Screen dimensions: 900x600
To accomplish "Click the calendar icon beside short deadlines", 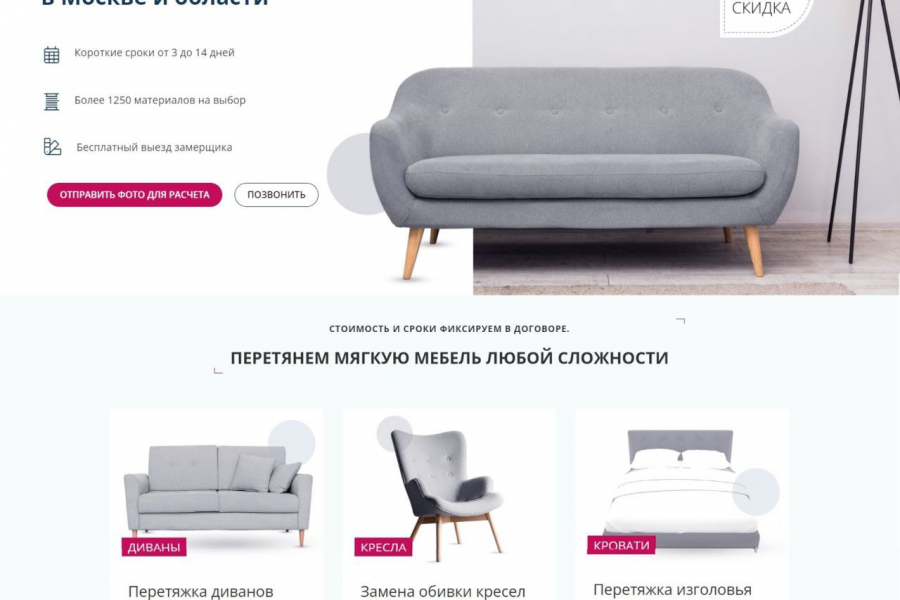I will (52, 55).
